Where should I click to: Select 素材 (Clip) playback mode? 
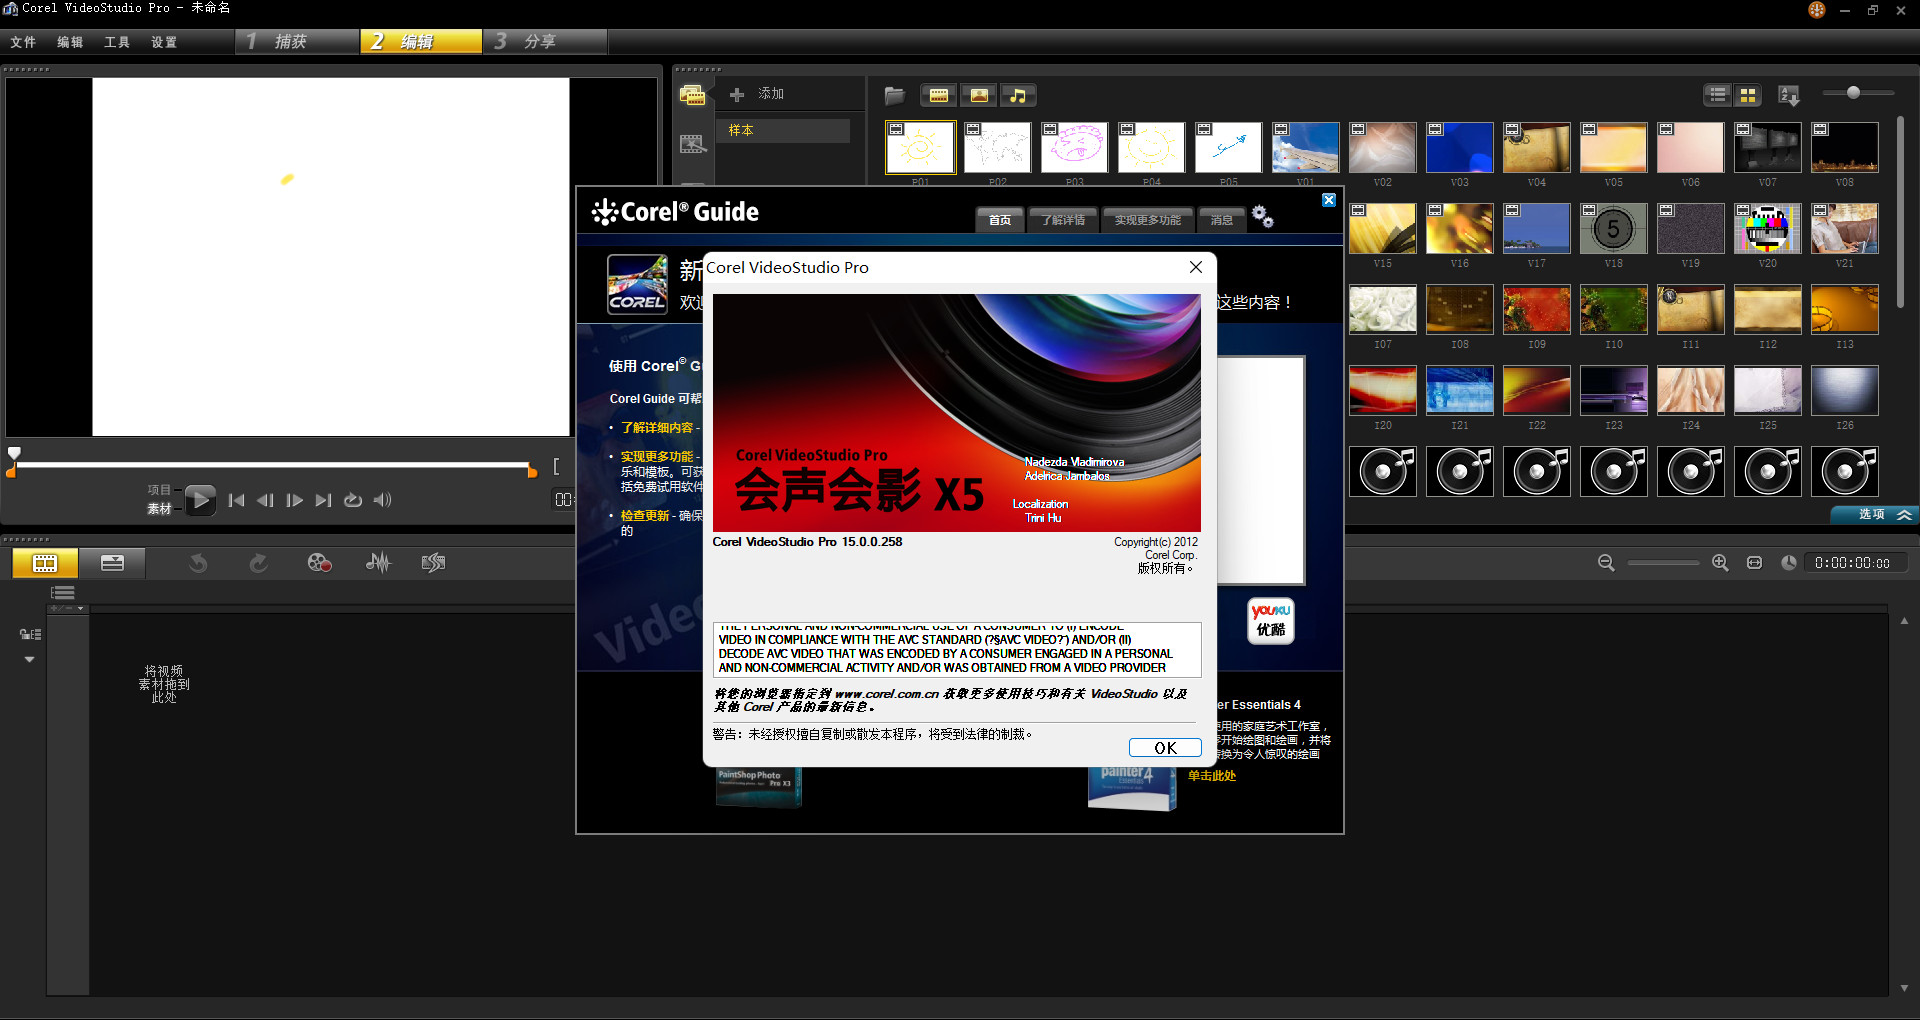point(159,509)
